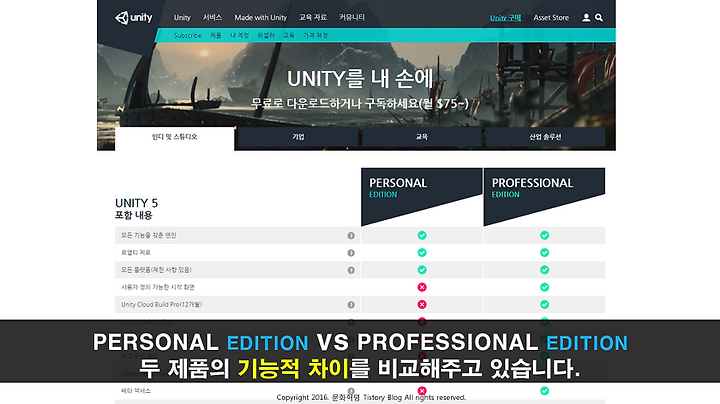Switch to the 교육 tab below banner
This screenshot has height=404, width=720.
[422, 137]
